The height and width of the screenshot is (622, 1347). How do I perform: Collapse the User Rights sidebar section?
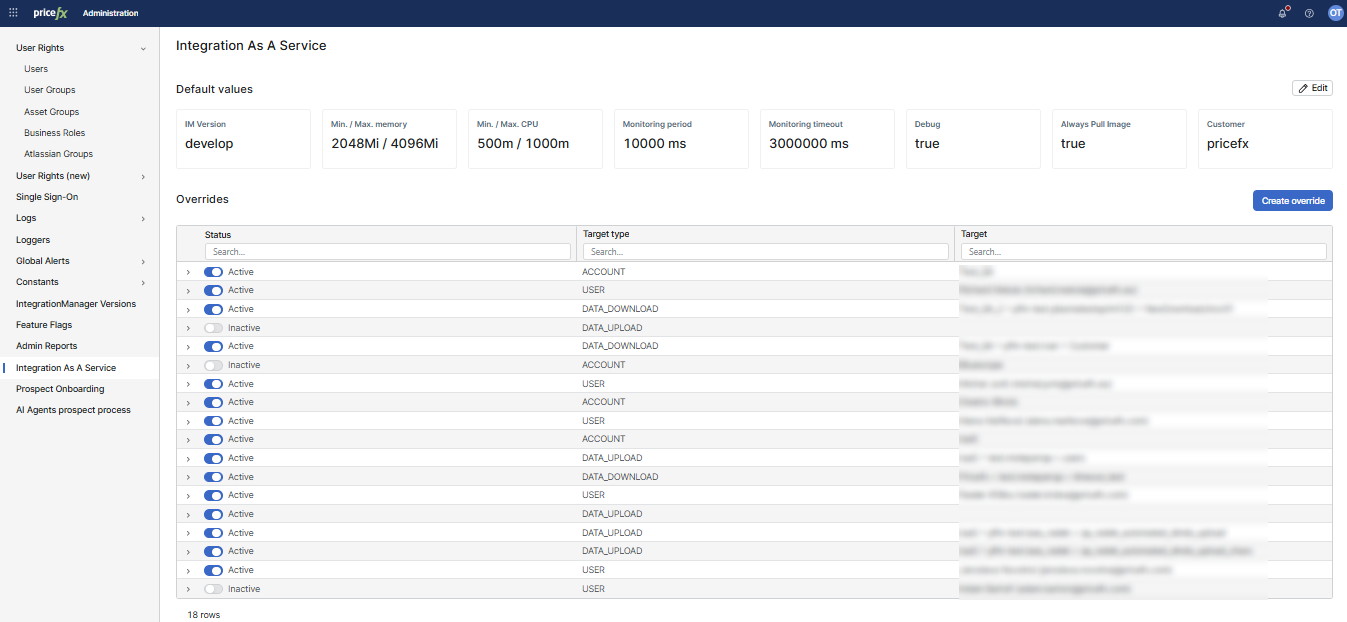tap(143, 48)
